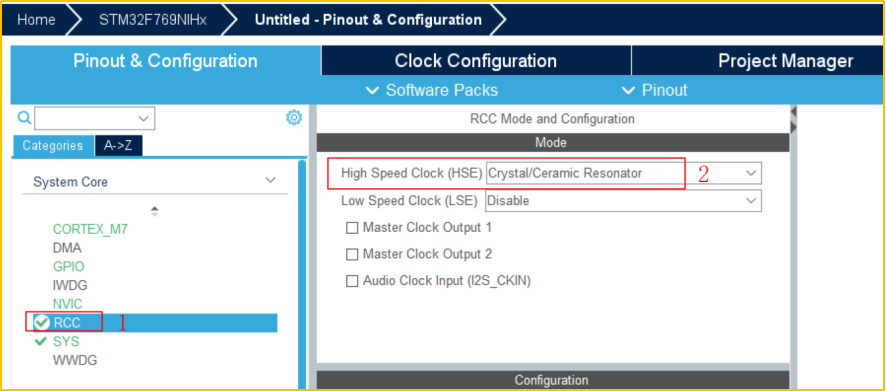Click the green checkmark beside SYS
Screen dimensions: 886x391
pyautogui.click(x=41, y=341)
